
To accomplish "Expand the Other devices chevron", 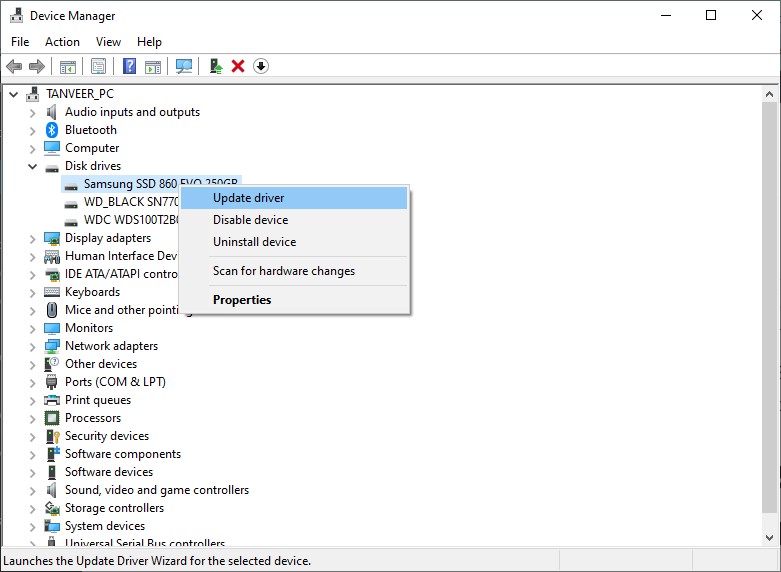I will pos(33,364).
